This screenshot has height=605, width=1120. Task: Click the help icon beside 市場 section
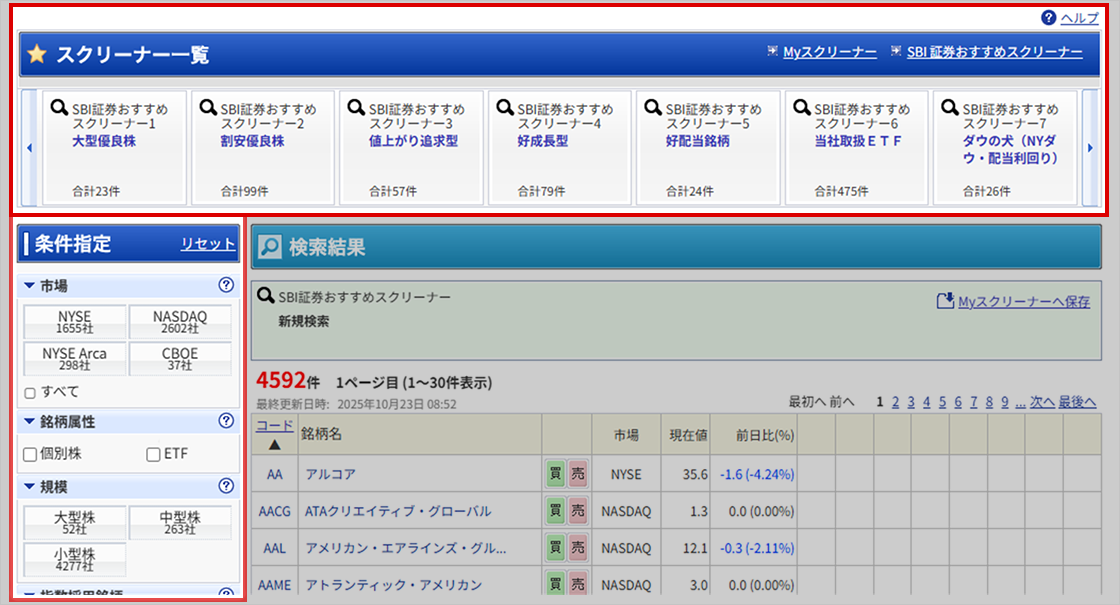(x=226, y=285)
